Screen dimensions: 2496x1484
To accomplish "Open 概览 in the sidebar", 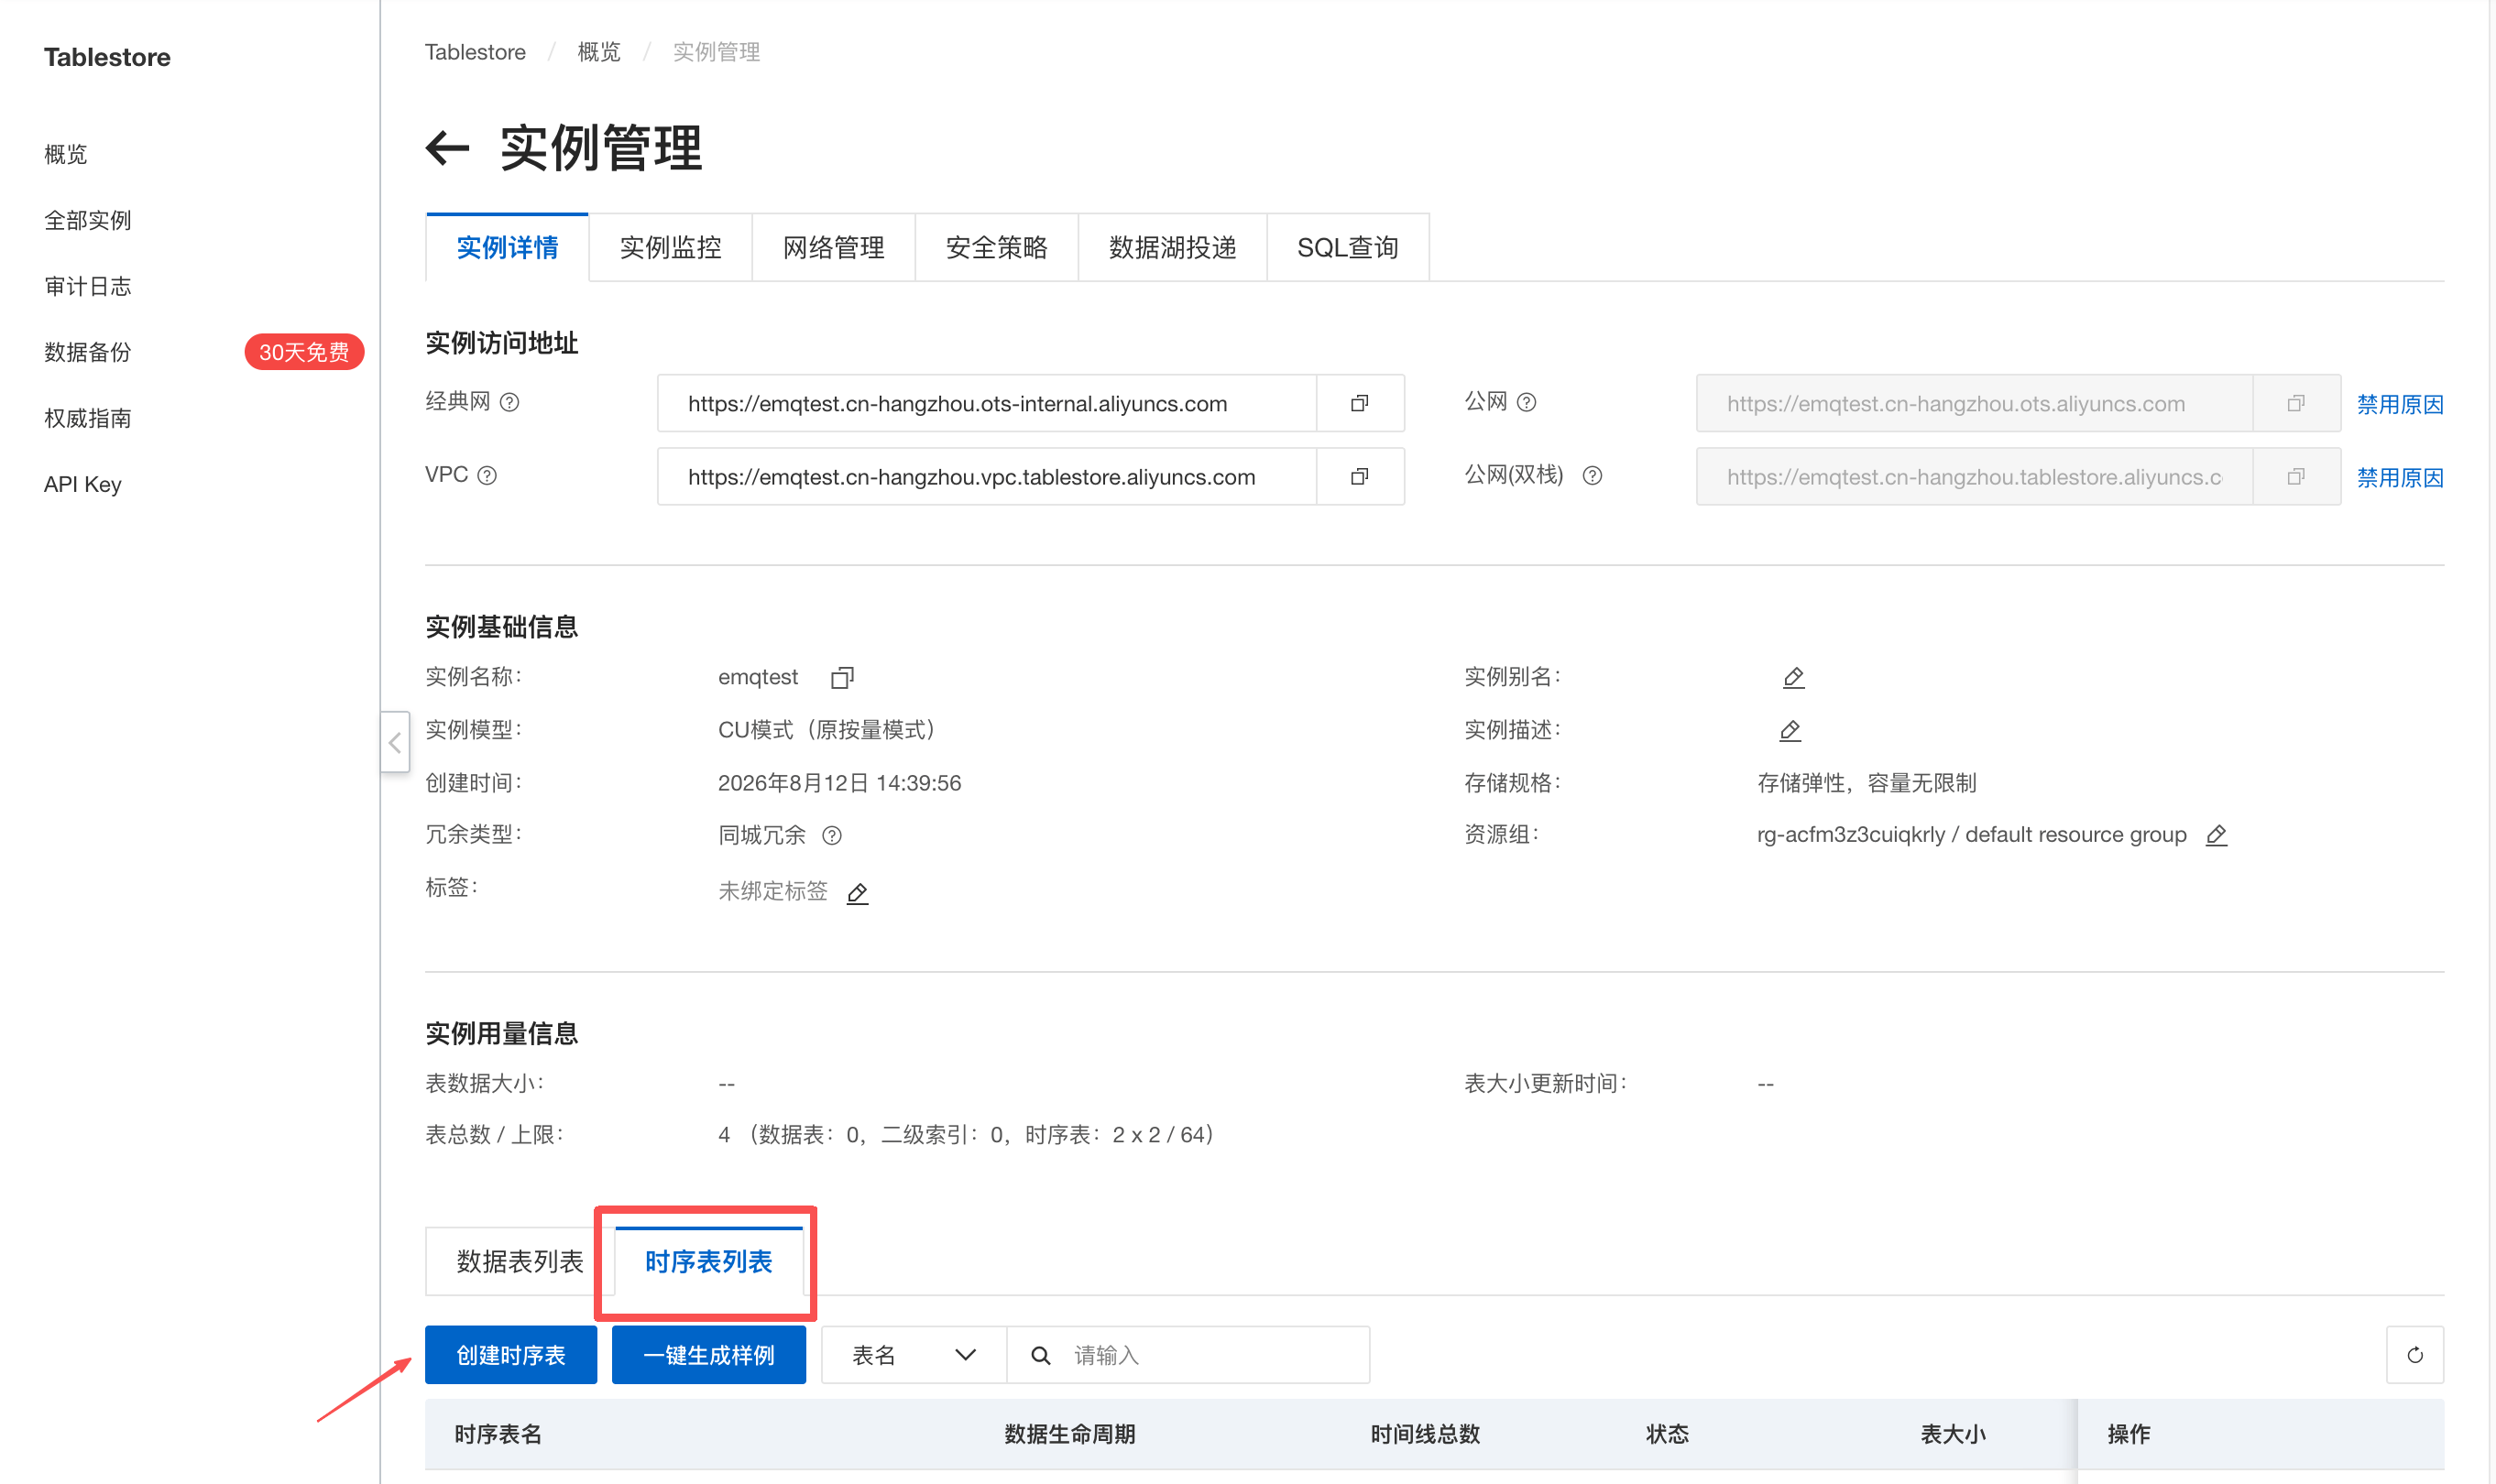I will click(65, 154).
